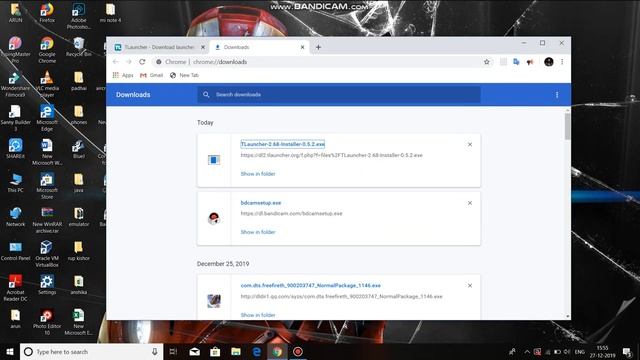Image resolution: width=640 pixels, height=360 pixels.
Task: Select the Firefox desktop shortcut
Action: 47,13
